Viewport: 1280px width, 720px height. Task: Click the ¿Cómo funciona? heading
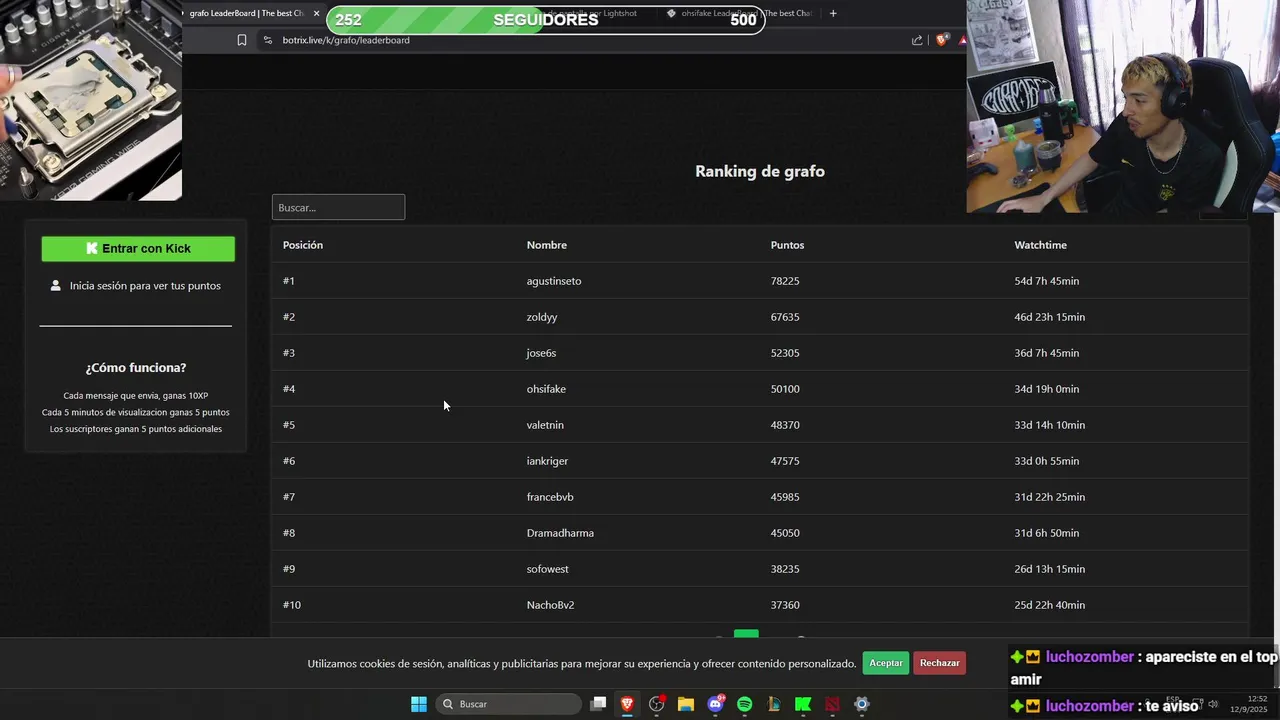click(136, 368)
